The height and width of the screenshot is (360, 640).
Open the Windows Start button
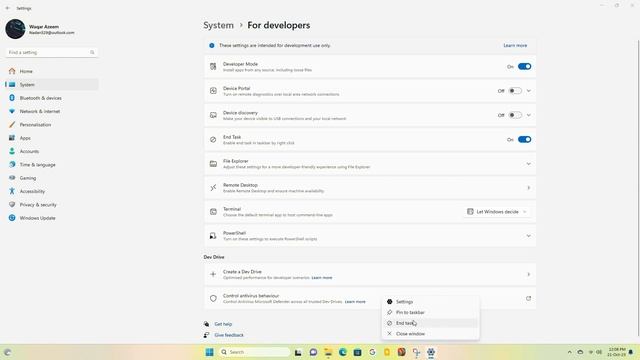coord(209,352)
